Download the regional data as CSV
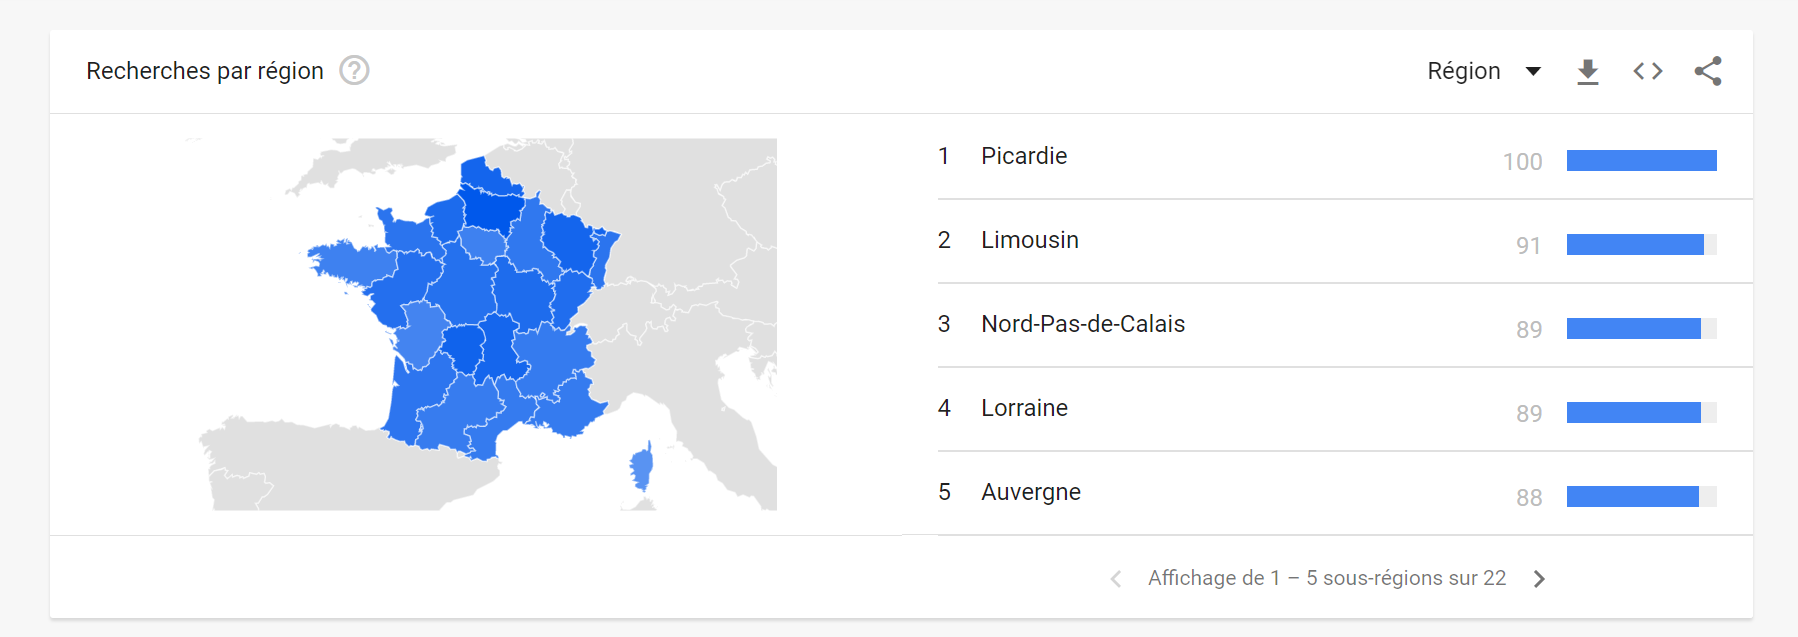The width and height of the screenshot is (1798, 637). 1587,72
